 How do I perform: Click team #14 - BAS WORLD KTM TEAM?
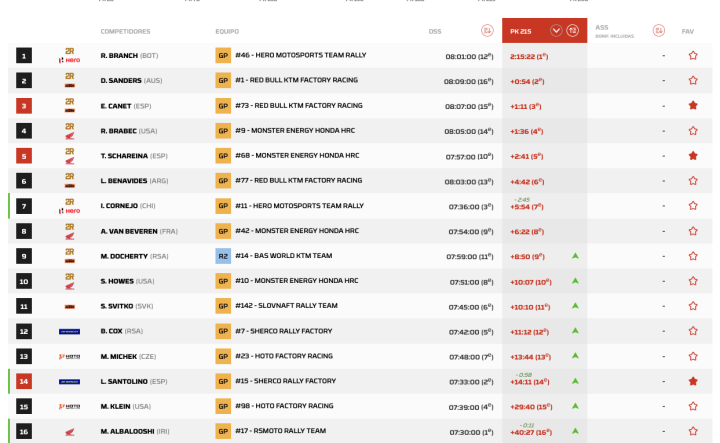(x=283, y=256)
